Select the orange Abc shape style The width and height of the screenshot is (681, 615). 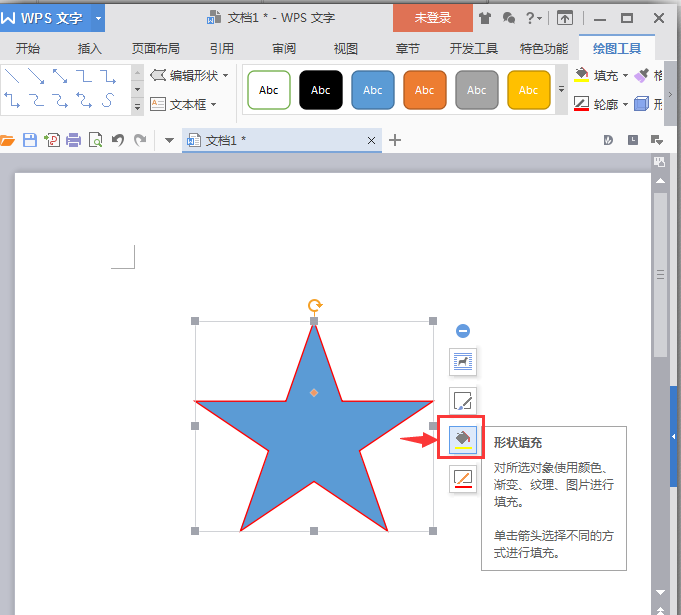[x=425, y=90]
